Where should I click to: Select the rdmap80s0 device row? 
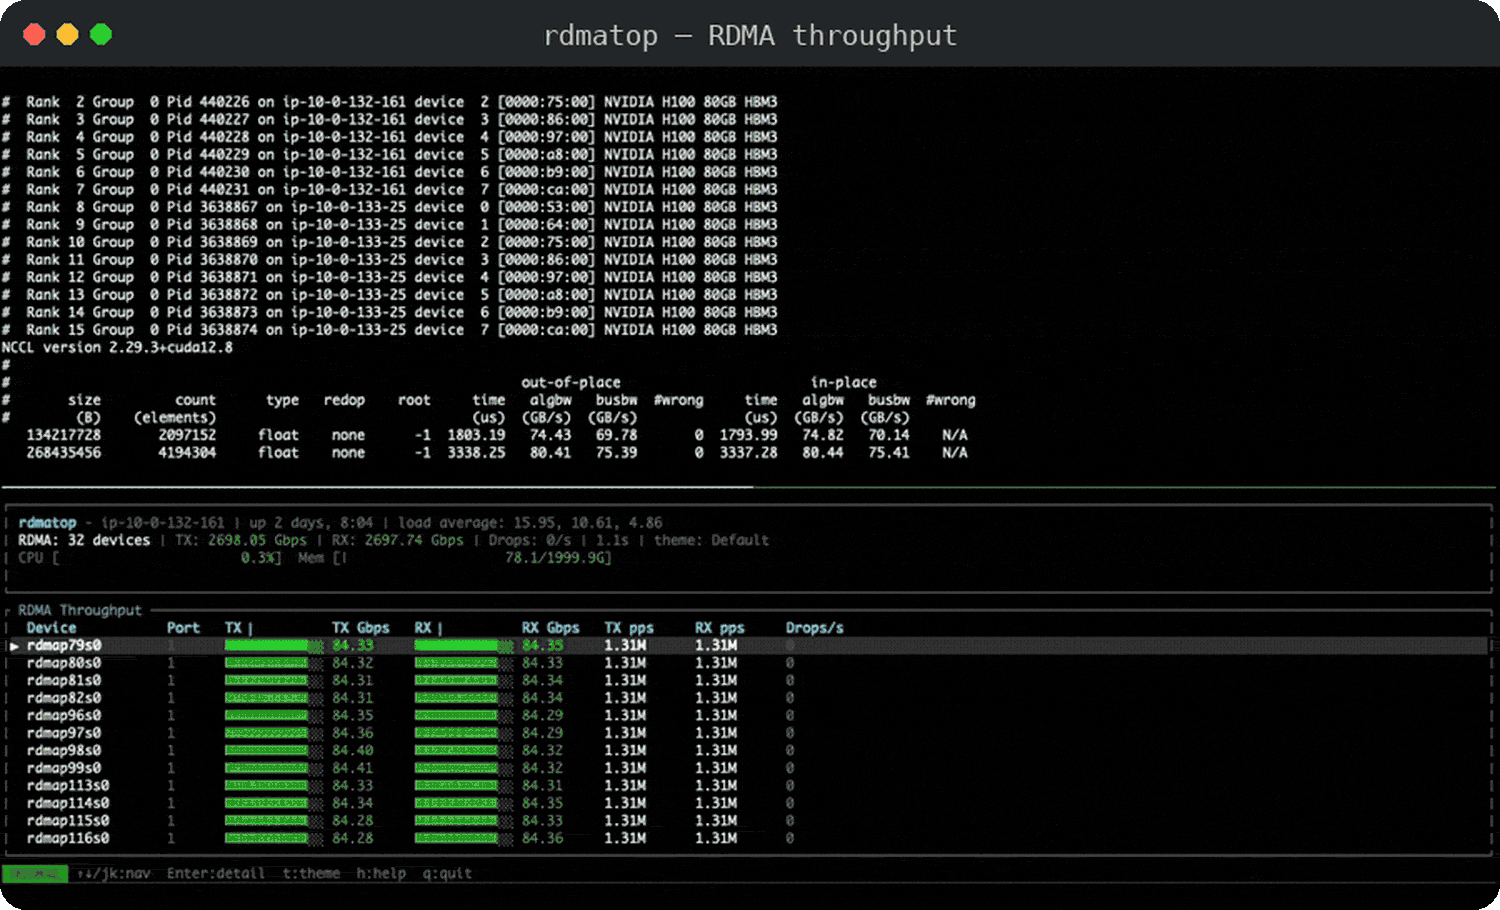click(748, 663)
